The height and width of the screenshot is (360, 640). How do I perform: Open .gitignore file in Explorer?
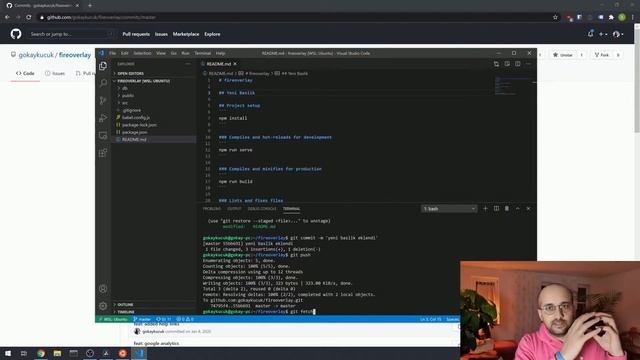[x=153, y=110]
